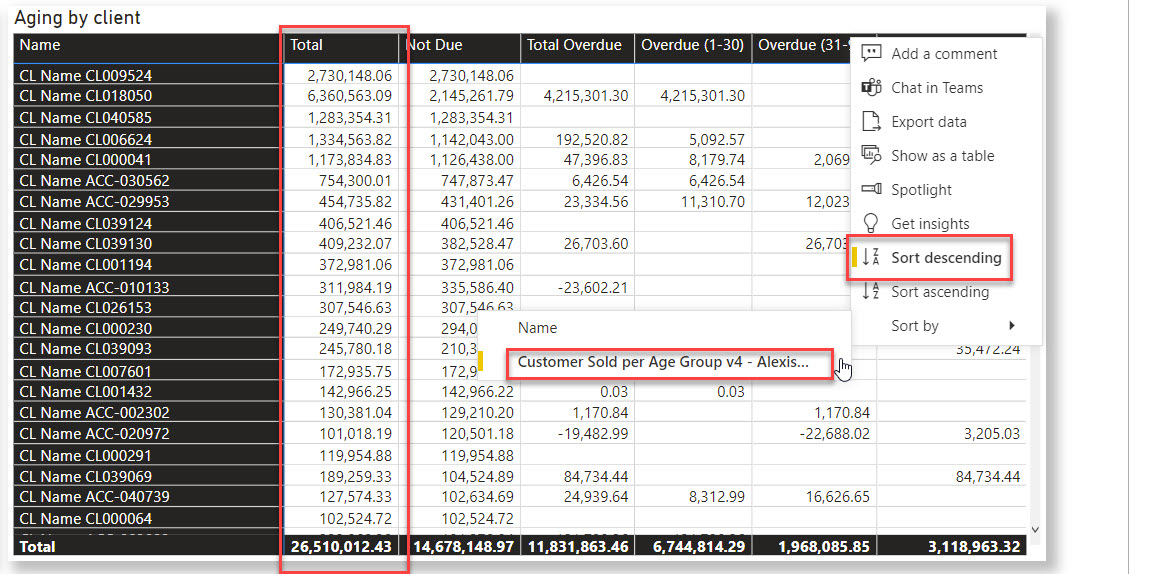Click total cell 3,118,963.32
The height and width of the screenshot is (574, 1164).
click(x=973, y=547)
